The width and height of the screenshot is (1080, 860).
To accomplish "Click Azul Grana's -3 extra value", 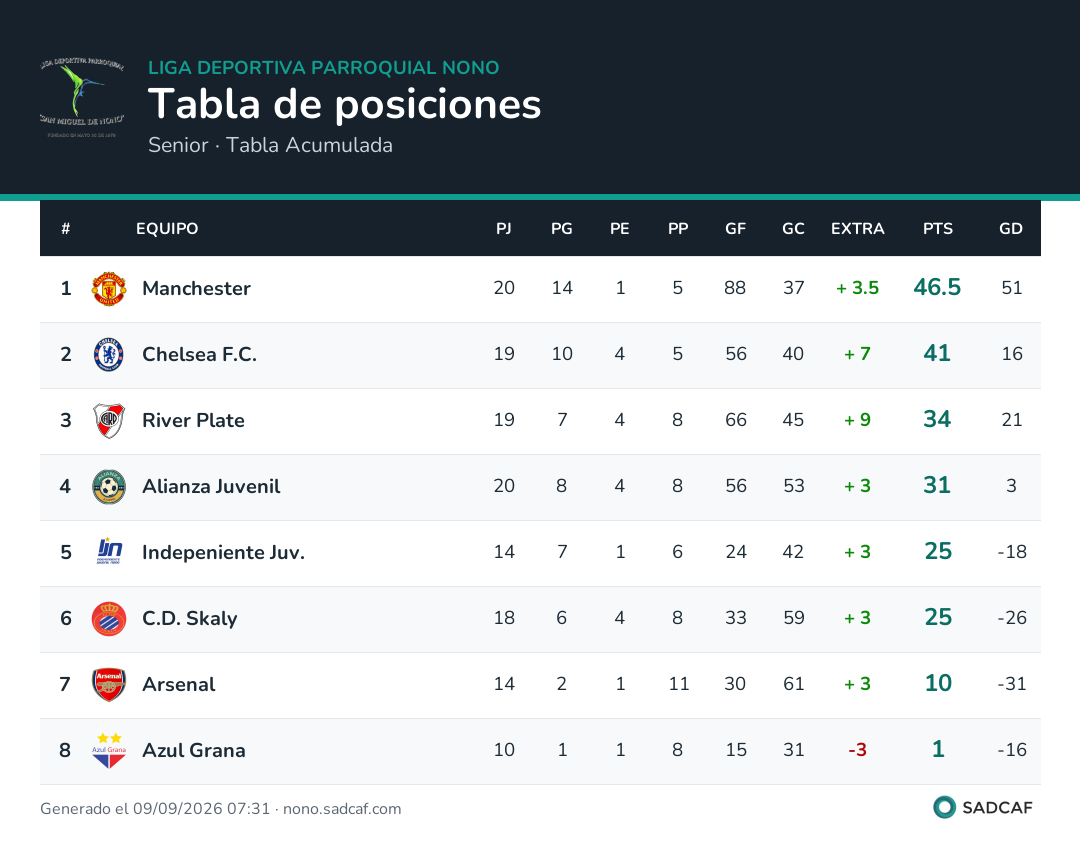I will coord(858,750).
